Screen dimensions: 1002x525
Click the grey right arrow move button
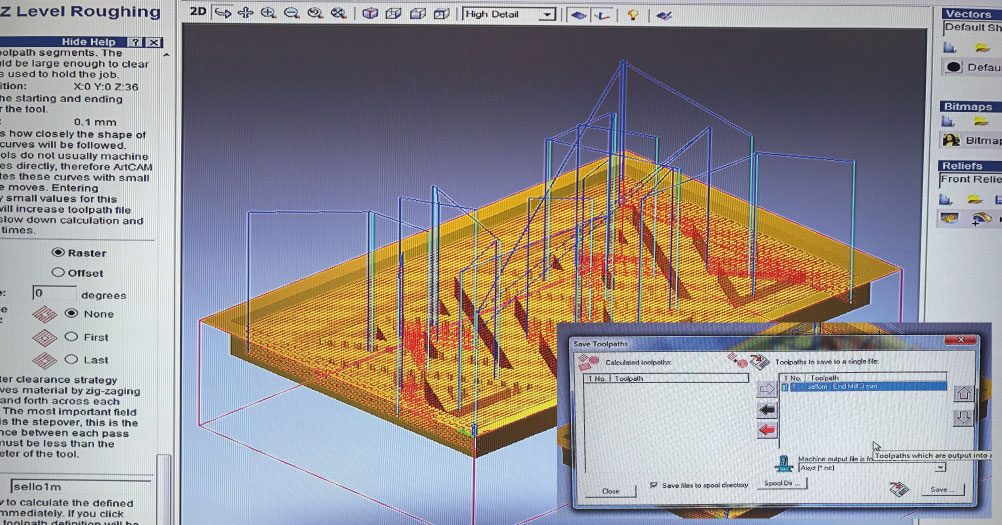click(x=766, y=388)
